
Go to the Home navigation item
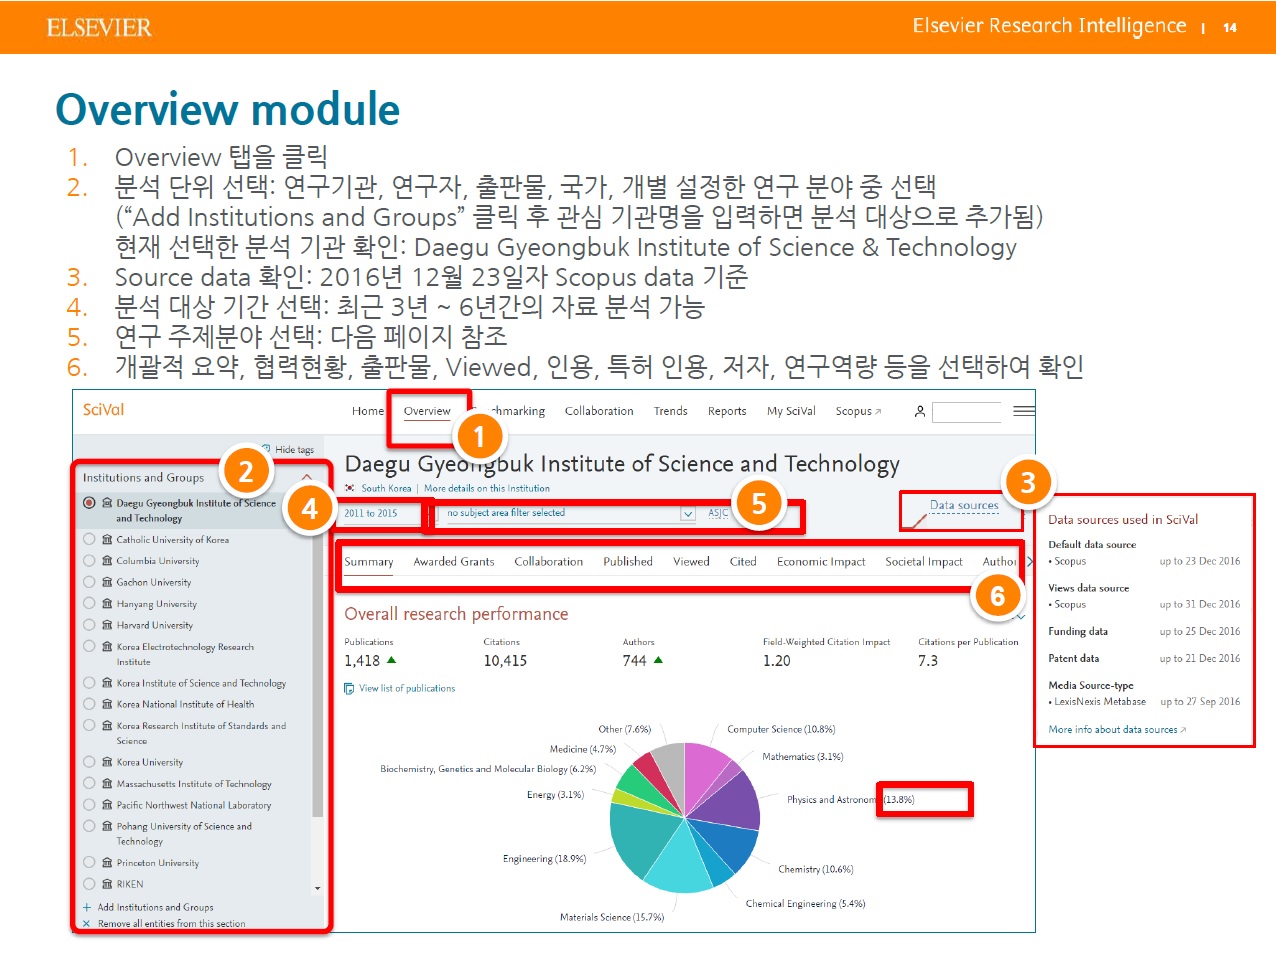tap(368, 411)
